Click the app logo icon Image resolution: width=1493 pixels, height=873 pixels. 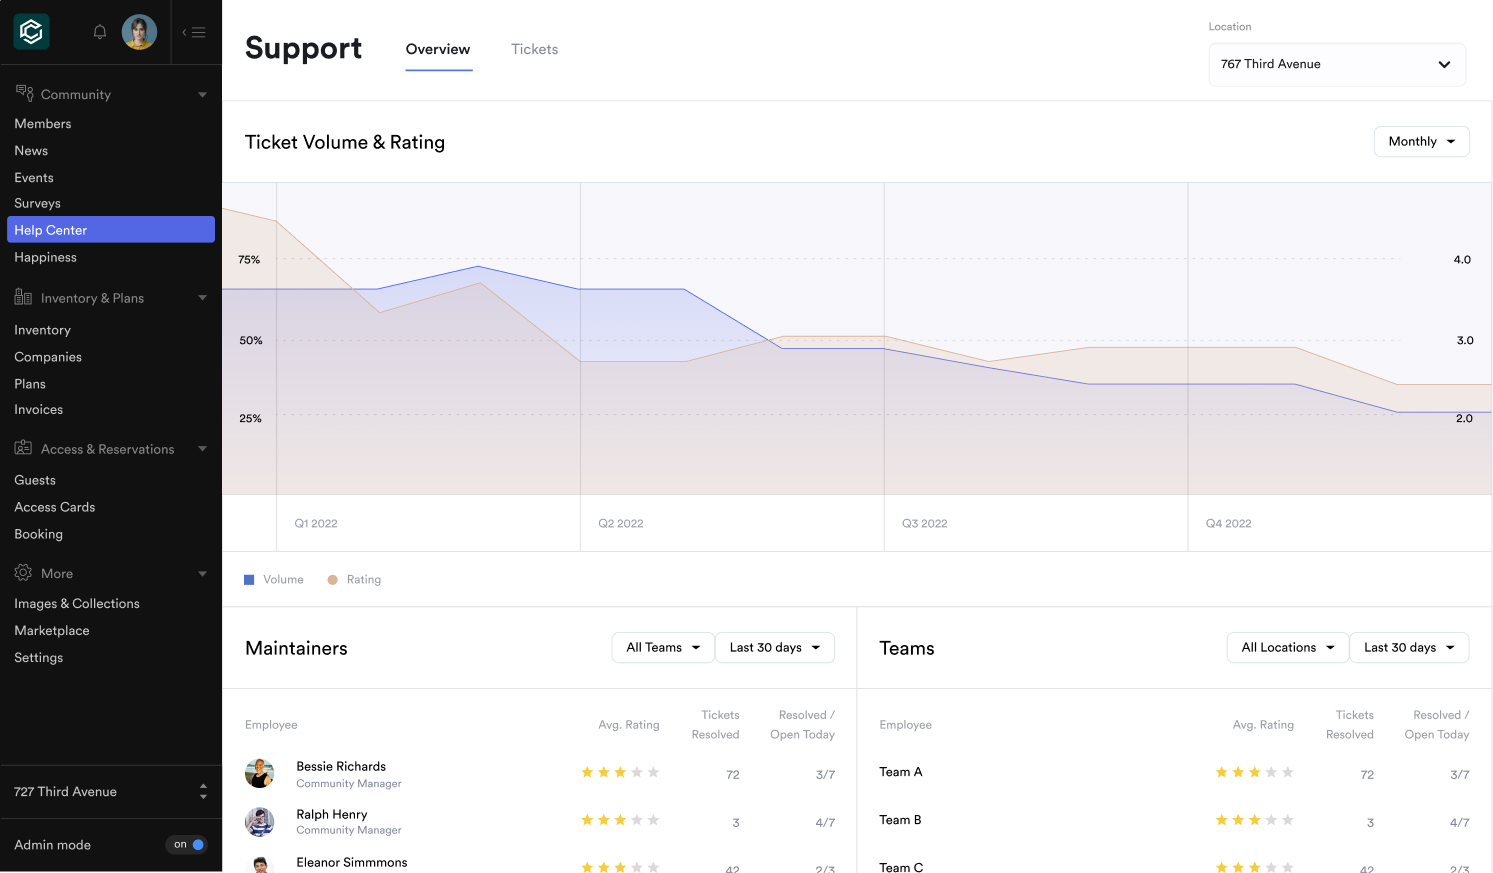tap(31, 32)
